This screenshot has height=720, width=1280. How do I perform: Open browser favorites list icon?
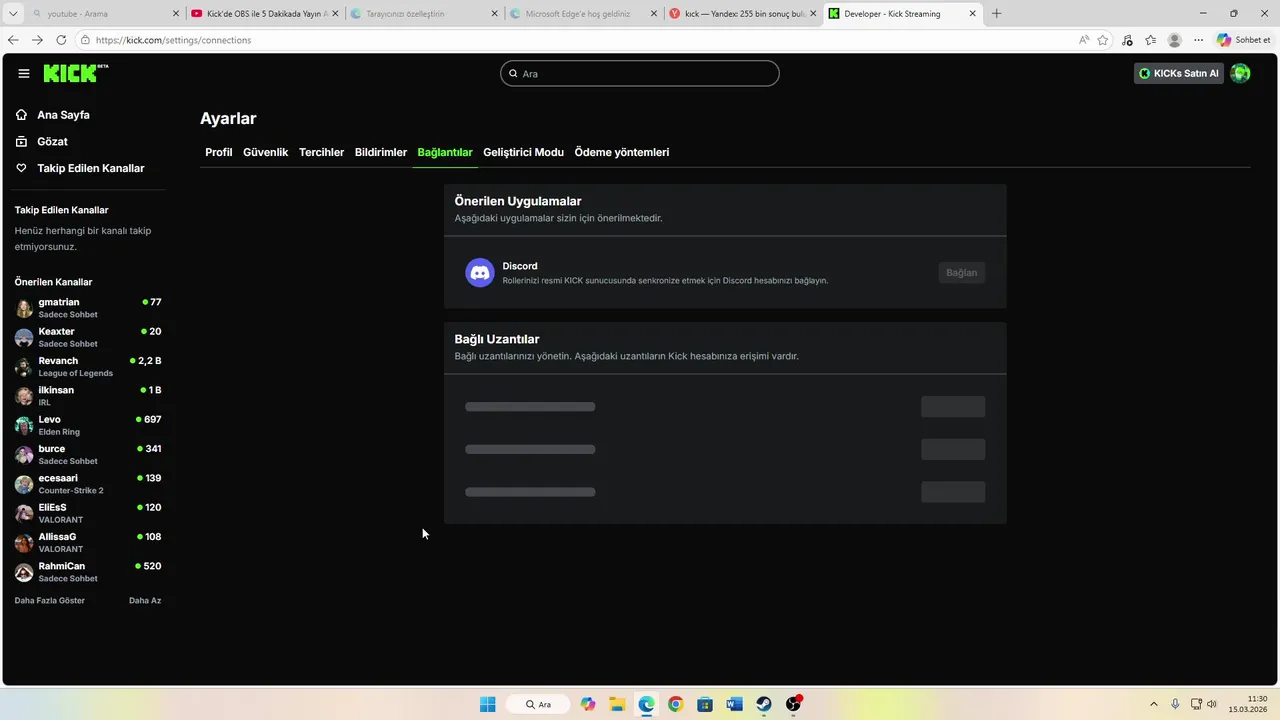click(x=1151, y=40)
